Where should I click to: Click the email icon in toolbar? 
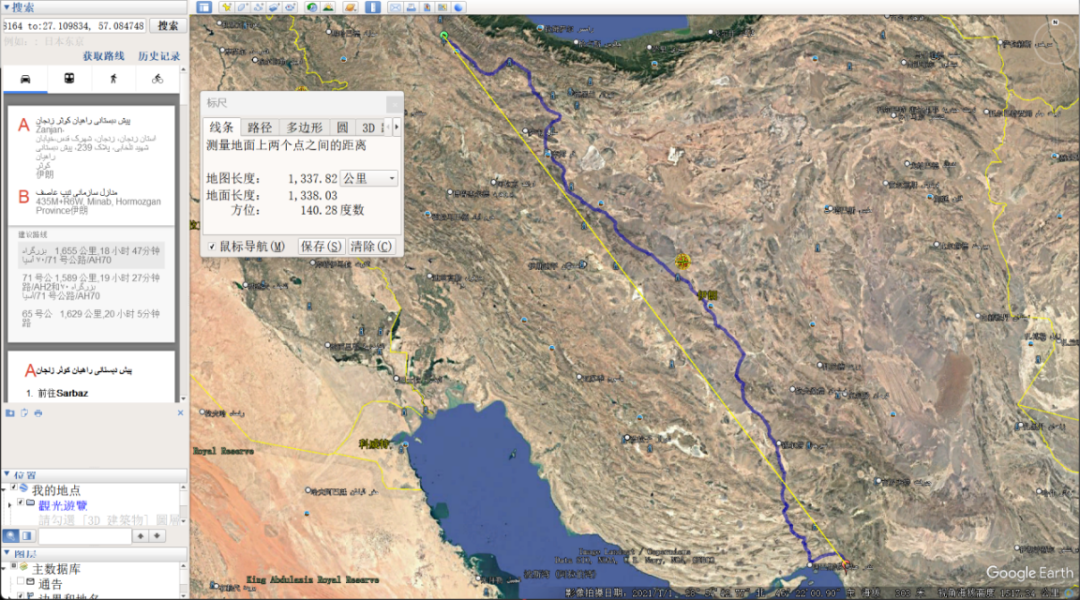pos(396,7)
